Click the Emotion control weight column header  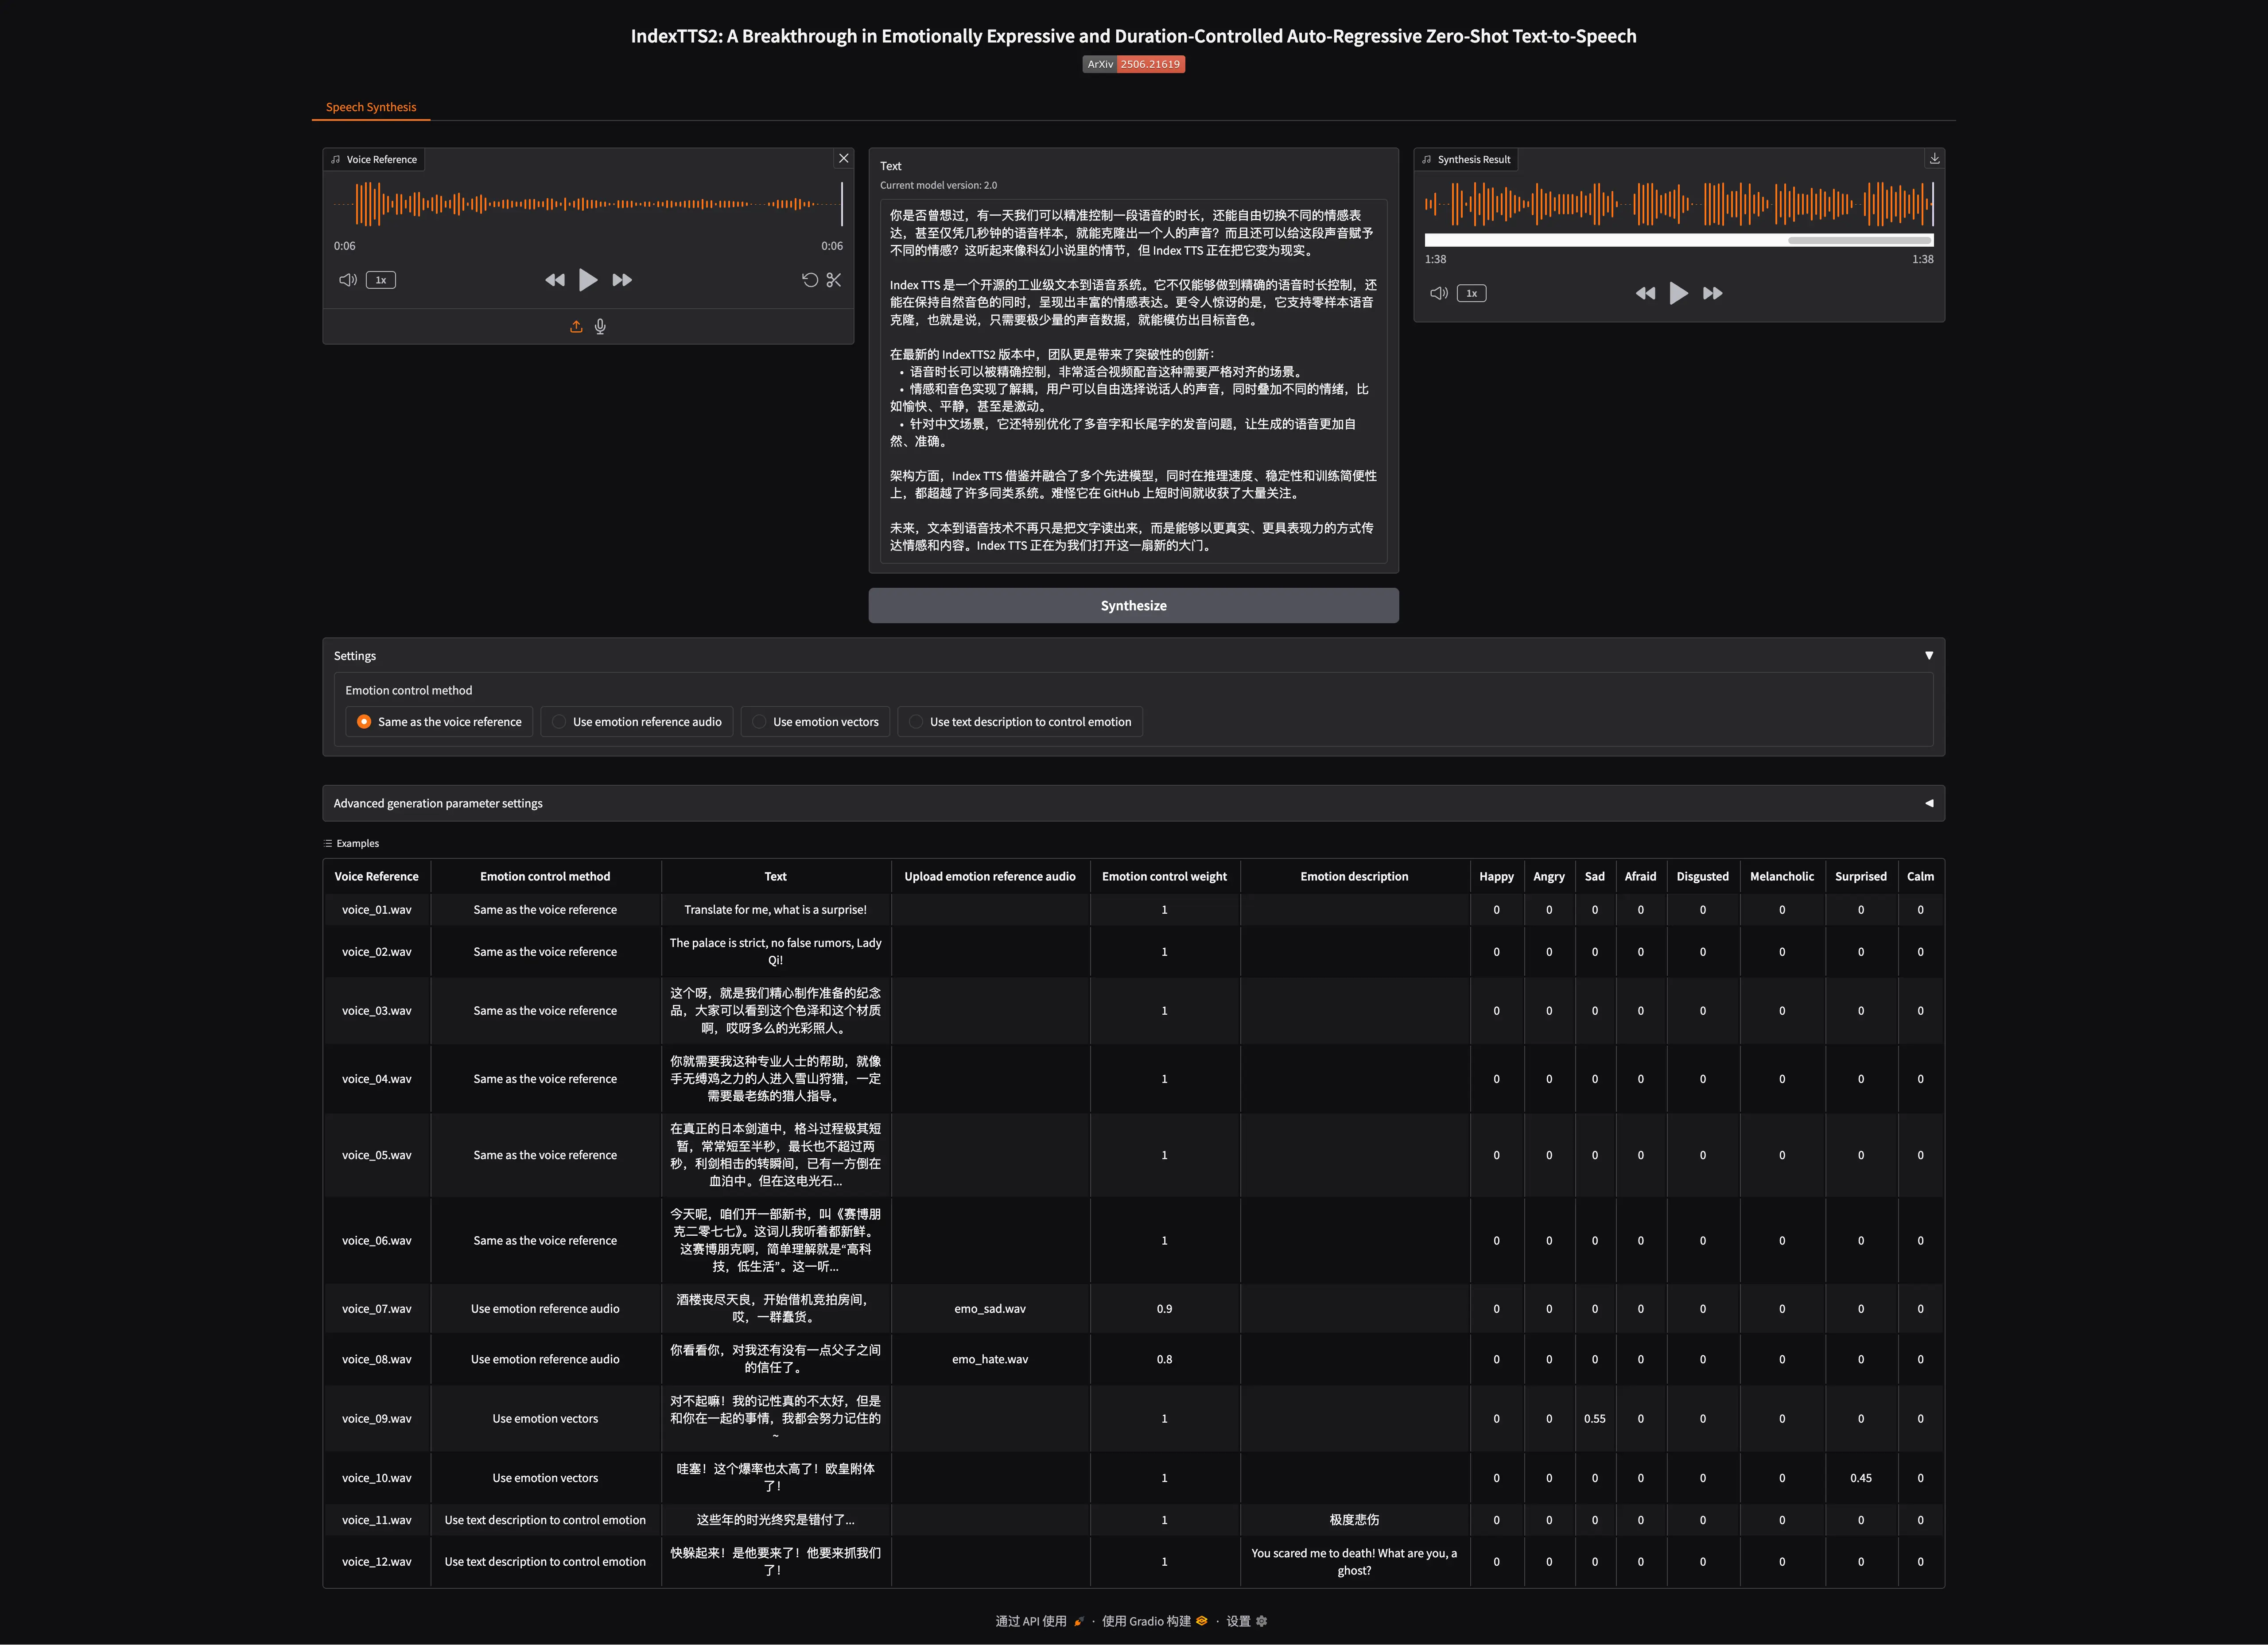pyautogui.click(x=1165, y=877)
